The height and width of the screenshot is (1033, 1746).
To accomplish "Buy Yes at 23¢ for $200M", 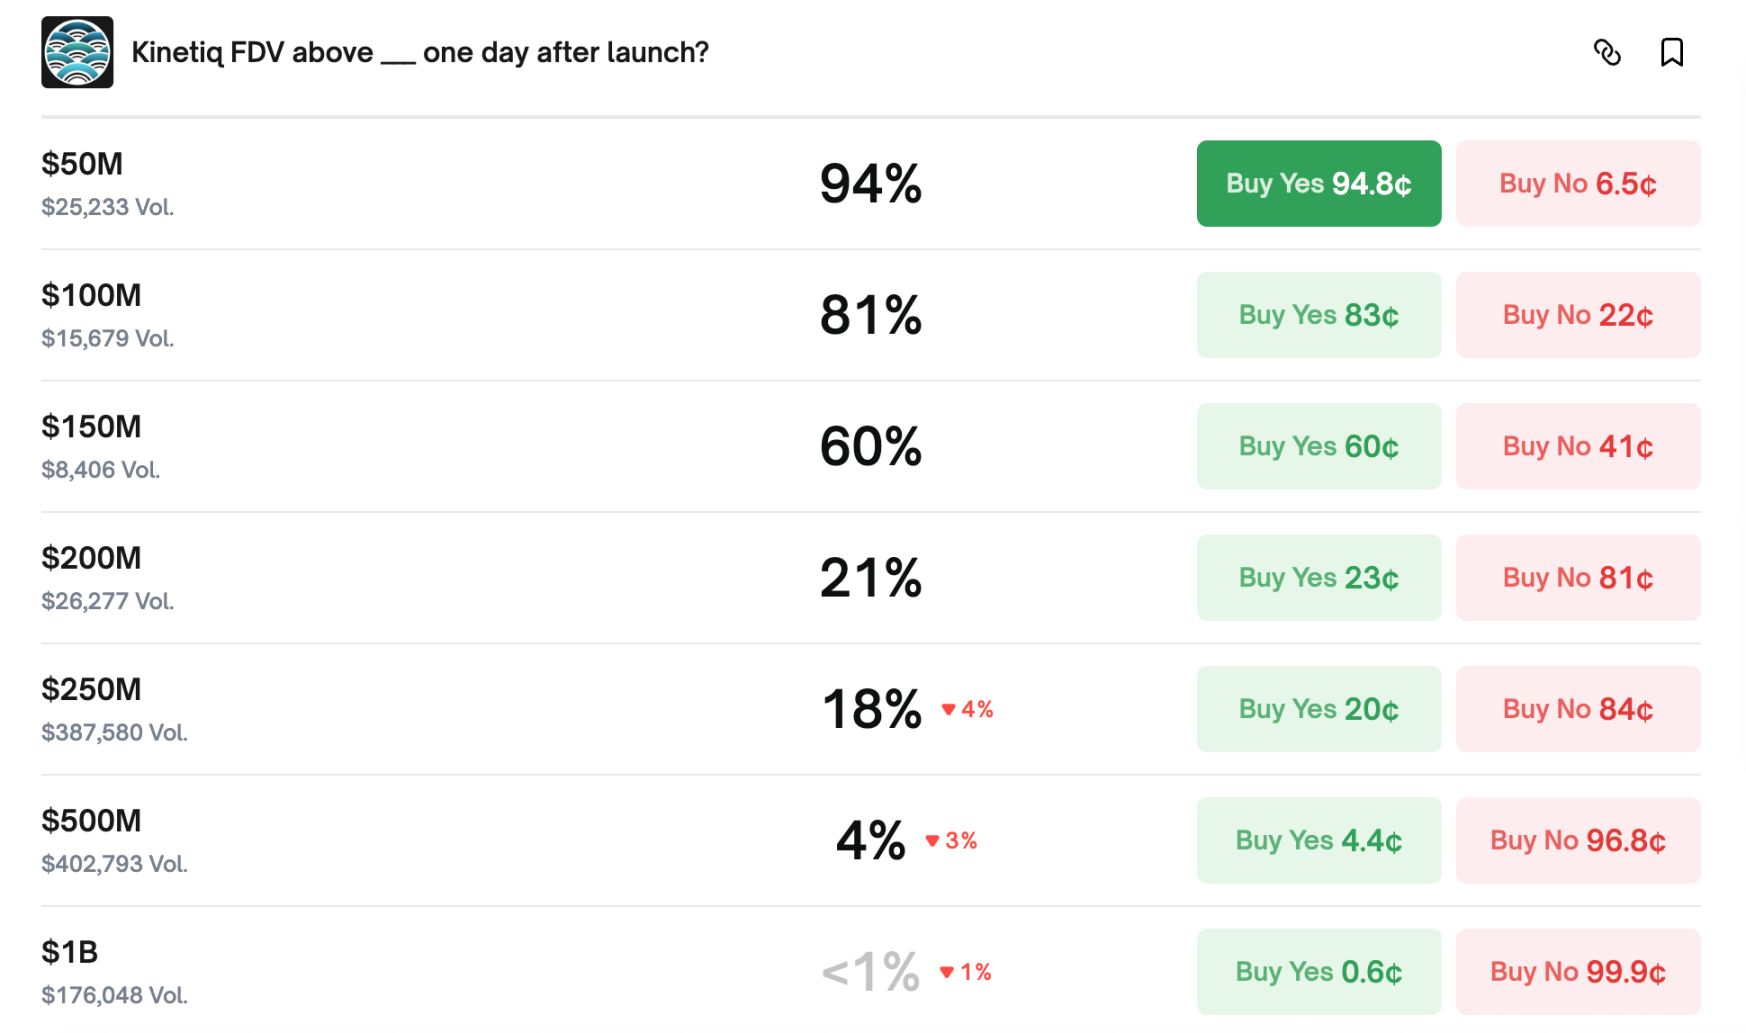I will (1318, 578).
